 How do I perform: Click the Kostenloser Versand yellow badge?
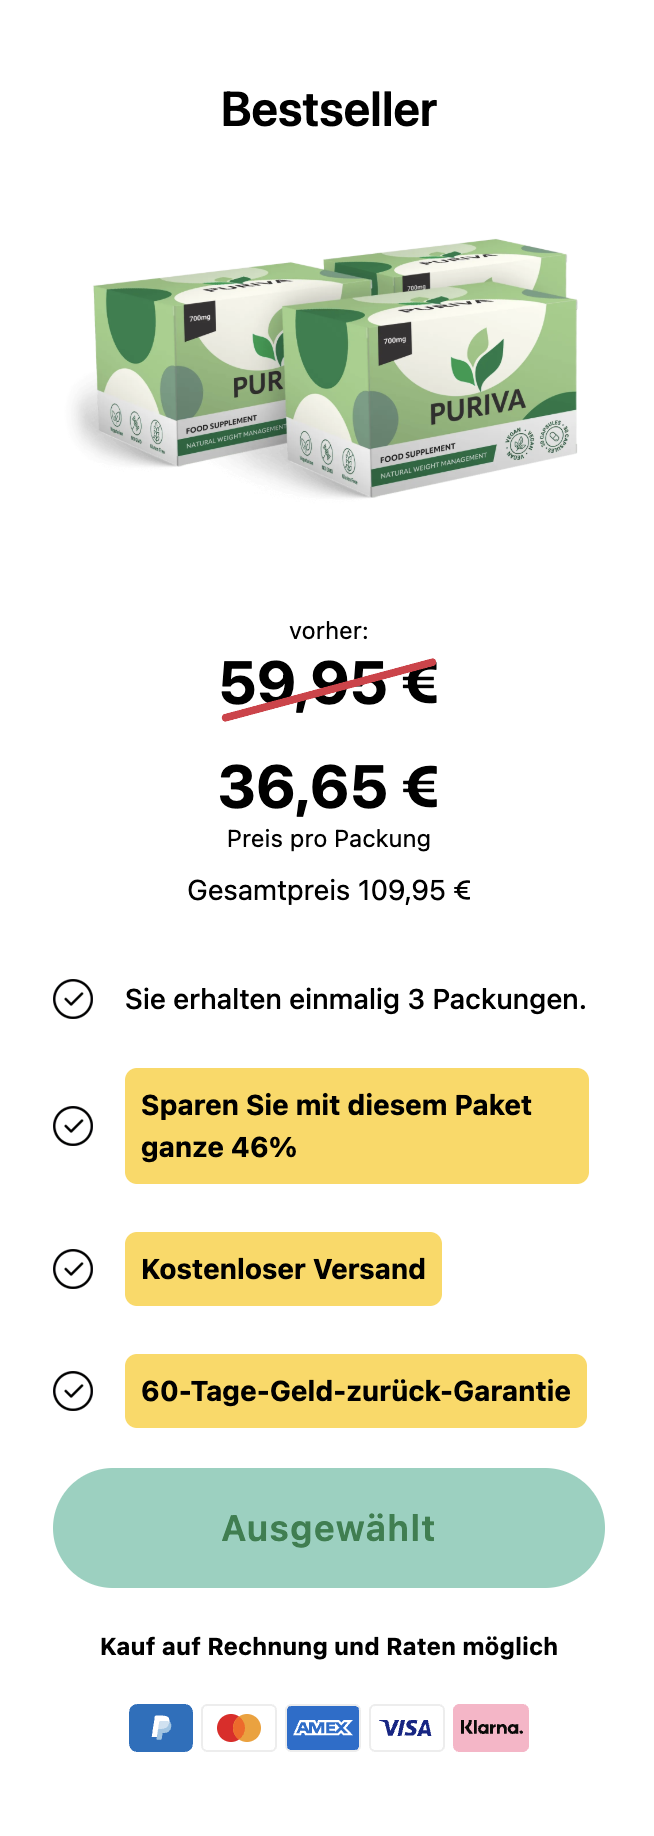click(x=283, y=1269)
